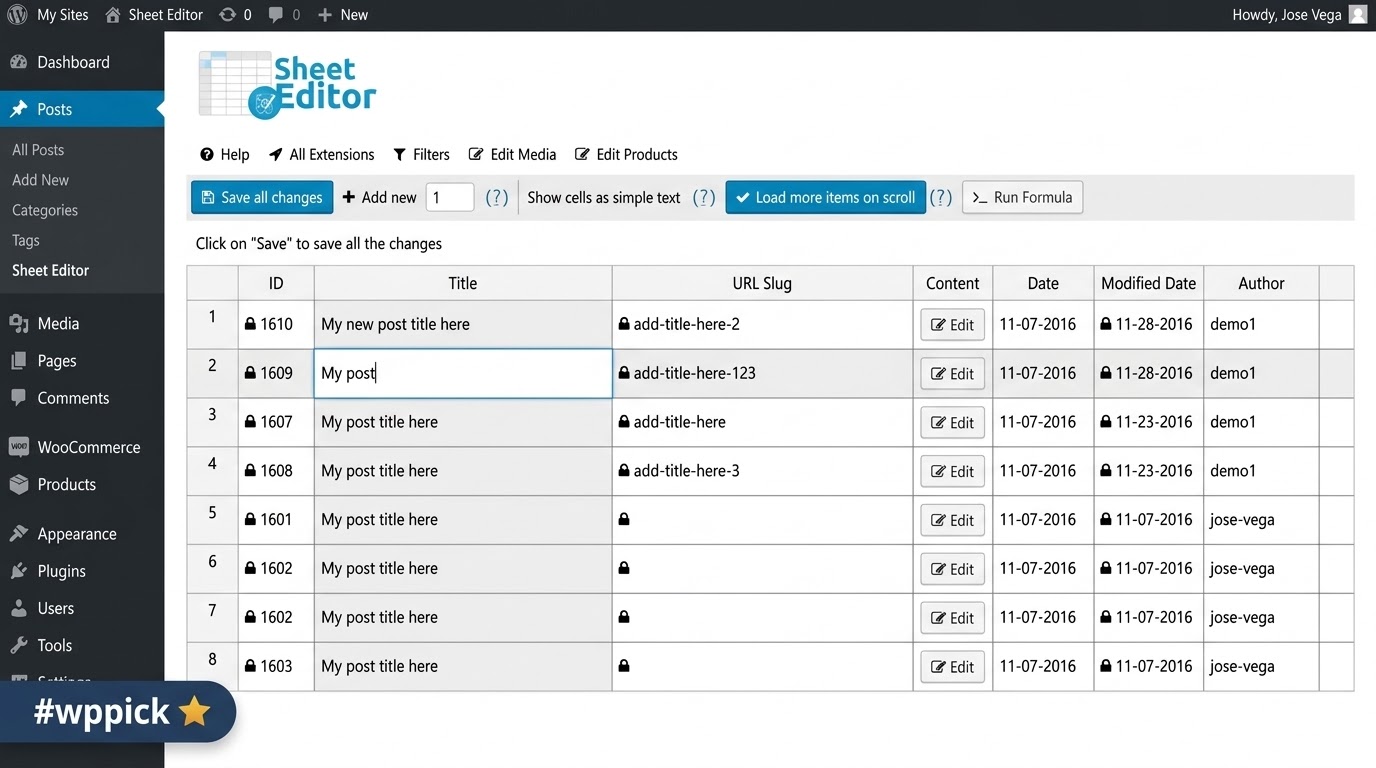Open the Sheet Editor home link

[154, 15]
